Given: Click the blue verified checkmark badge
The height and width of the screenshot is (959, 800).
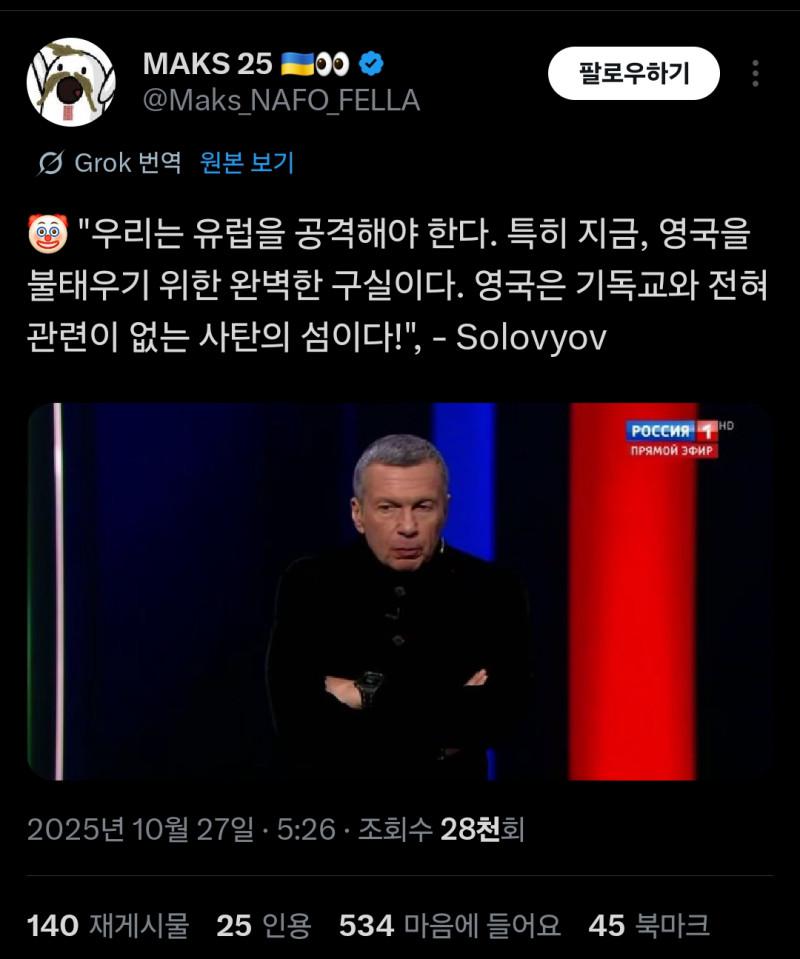Looking at the screenshot, I should coord(371,64).
